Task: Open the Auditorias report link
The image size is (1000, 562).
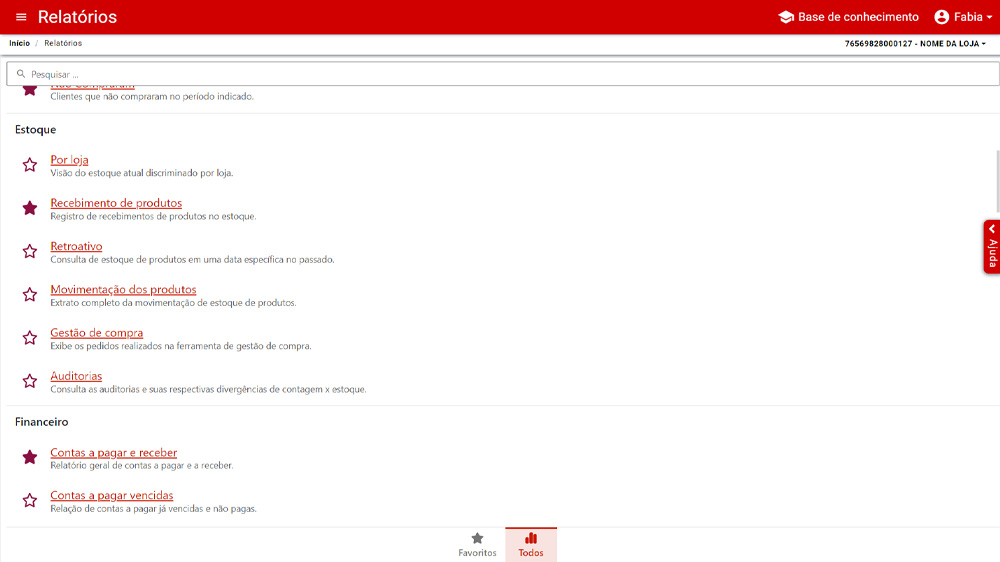Action: pos(76,376)
